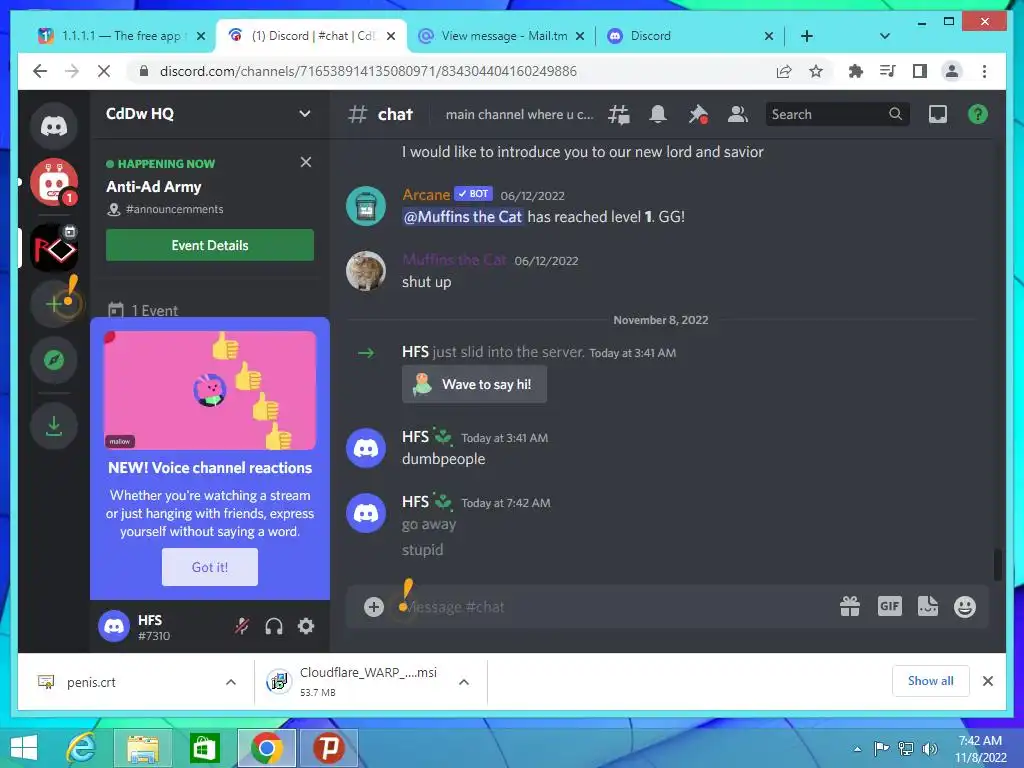Open File Explorer from taskbar

coord(142,748)
